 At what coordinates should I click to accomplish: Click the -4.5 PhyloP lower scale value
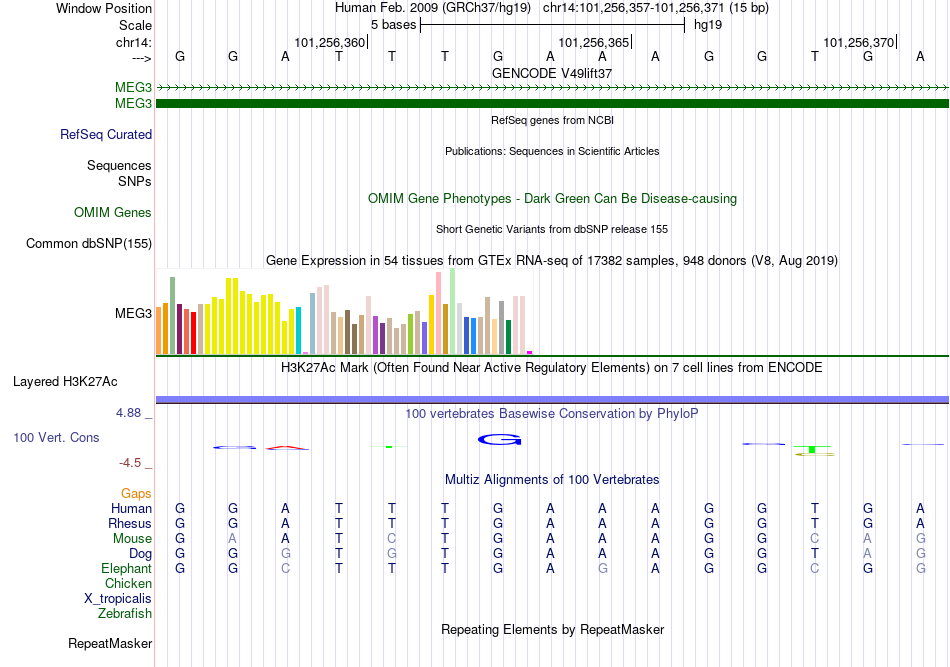(x=130, y=463)
